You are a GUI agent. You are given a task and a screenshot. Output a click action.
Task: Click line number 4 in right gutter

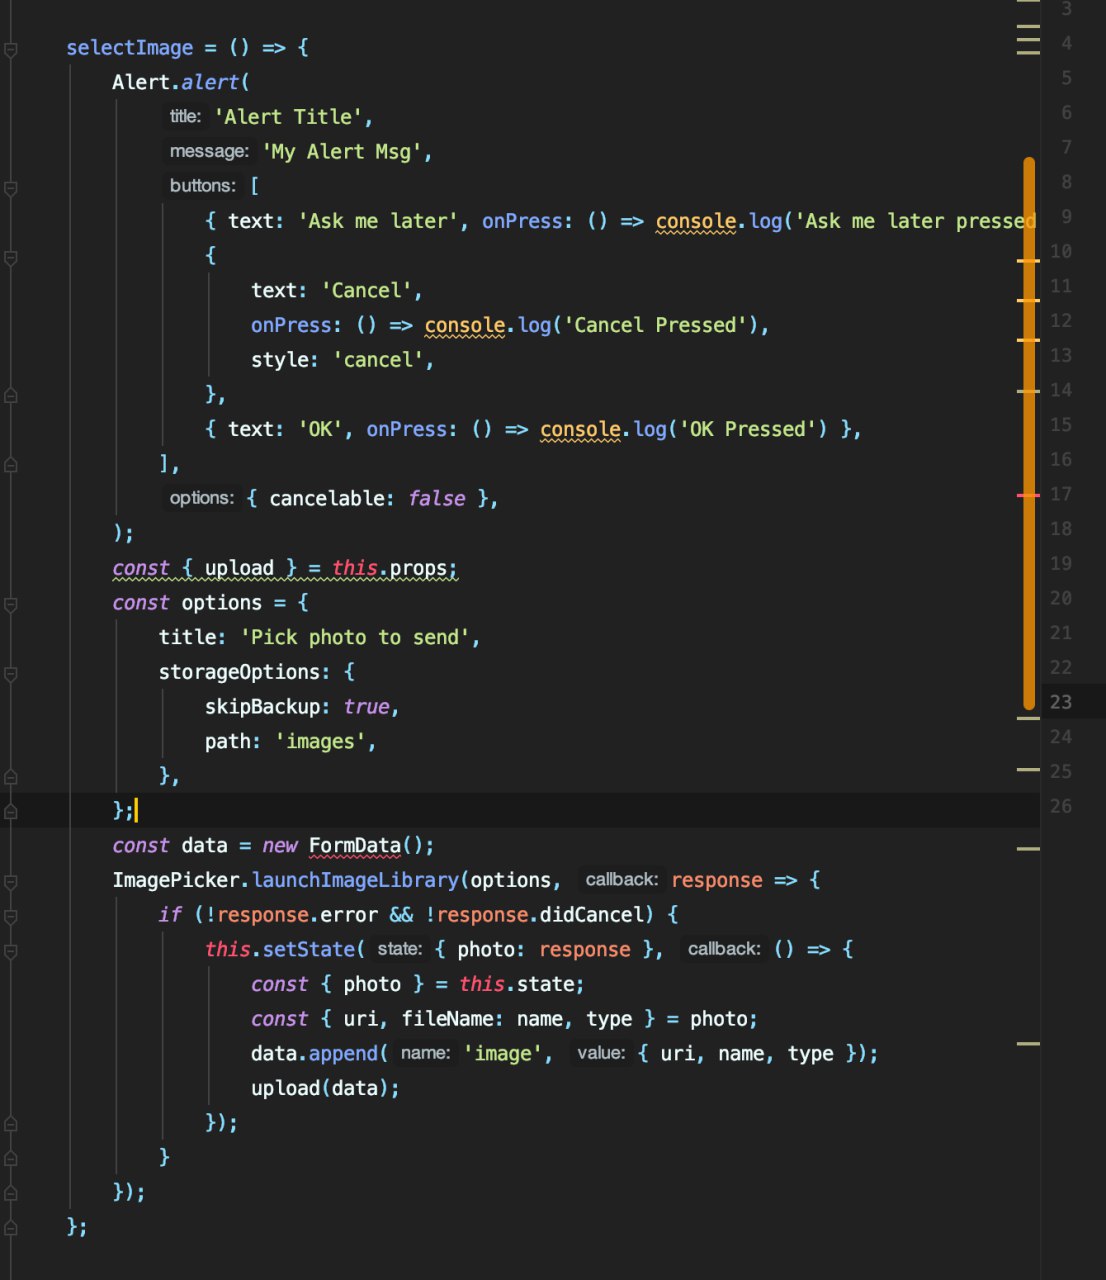pos(1067,43)
